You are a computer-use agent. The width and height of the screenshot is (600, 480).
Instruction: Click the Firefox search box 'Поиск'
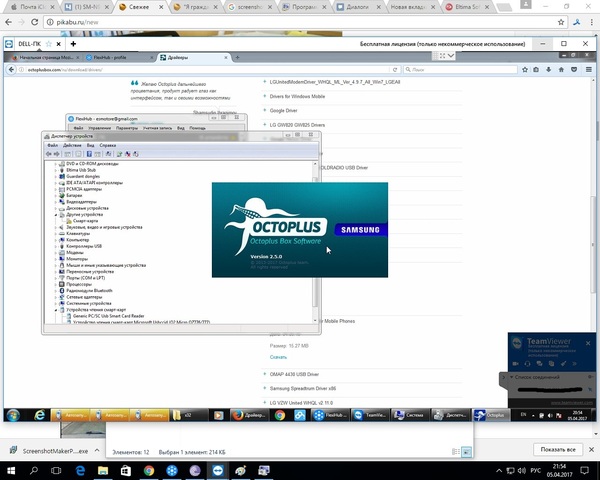point(460,70)
